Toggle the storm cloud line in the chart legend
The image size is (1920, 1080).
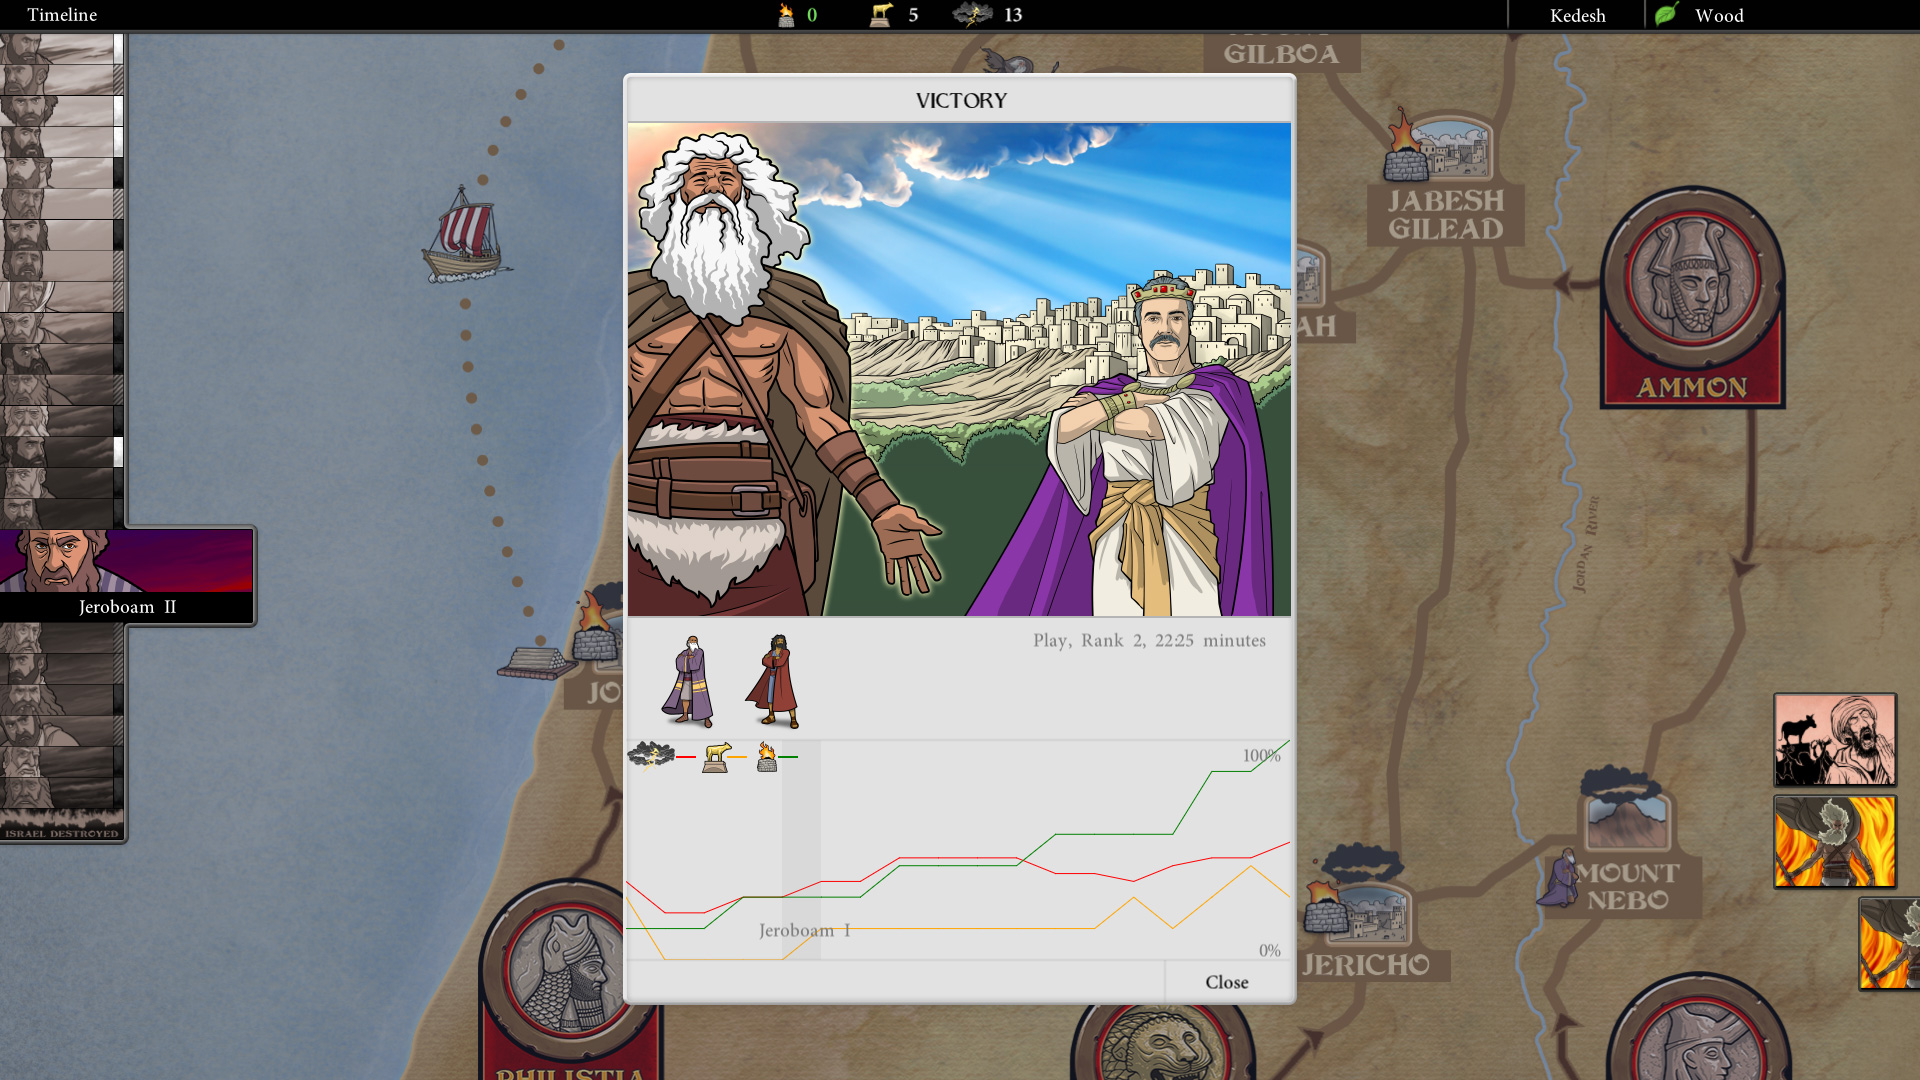(651, 756)
